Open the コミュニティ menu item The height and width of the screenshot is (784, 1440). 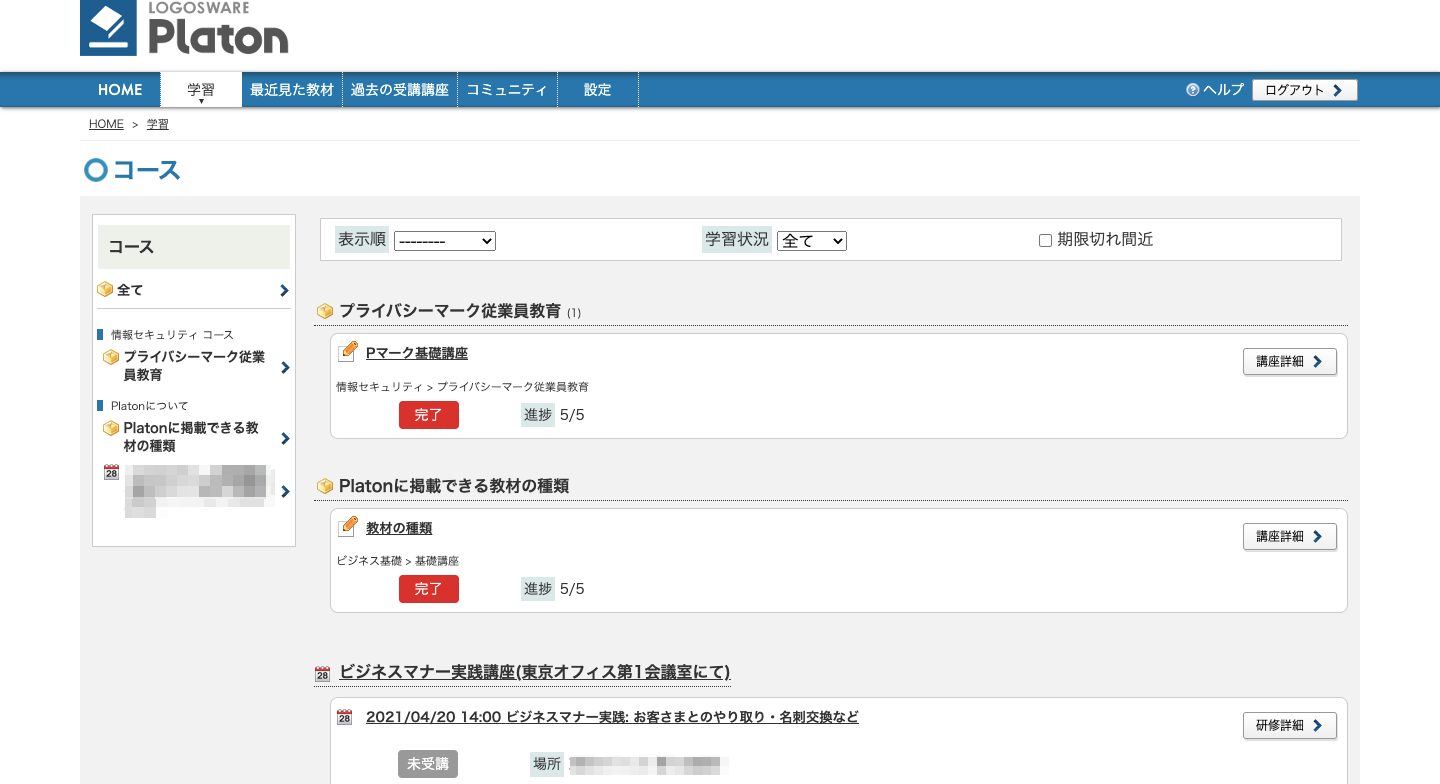(x=507, y=90)
